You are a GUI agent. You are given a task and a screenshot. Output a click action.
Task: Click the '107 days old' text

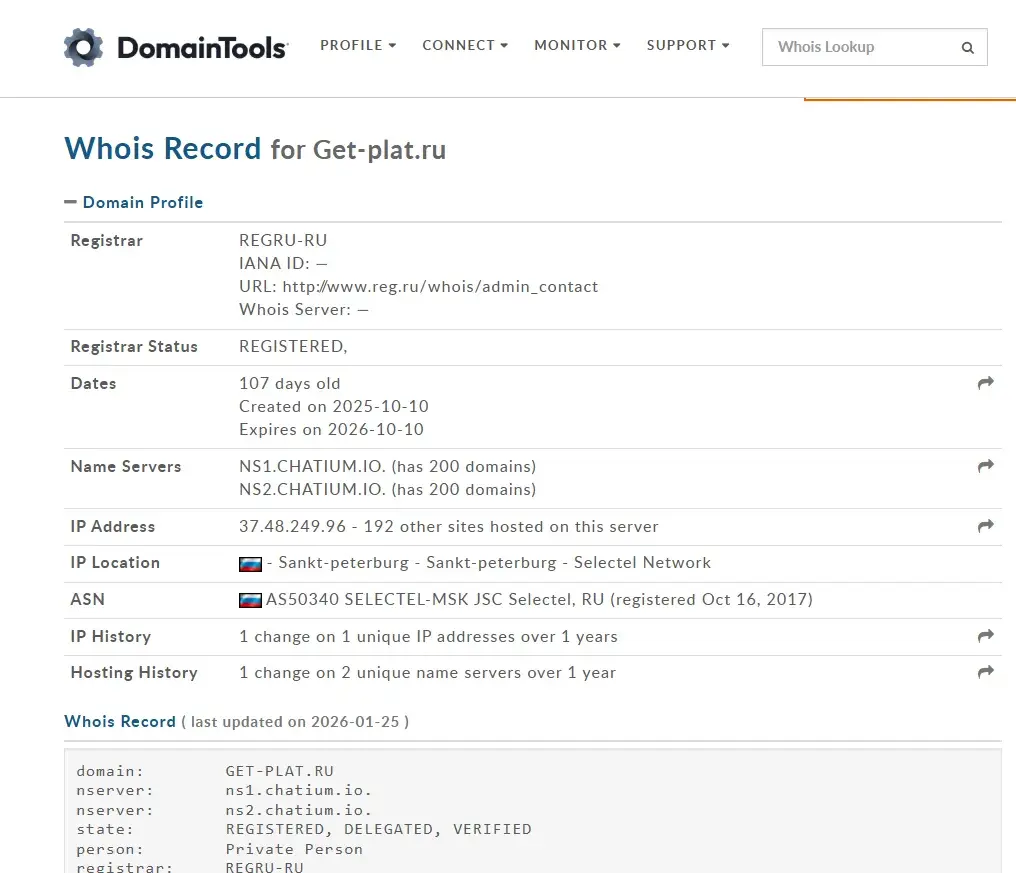[x=290, y=384]
